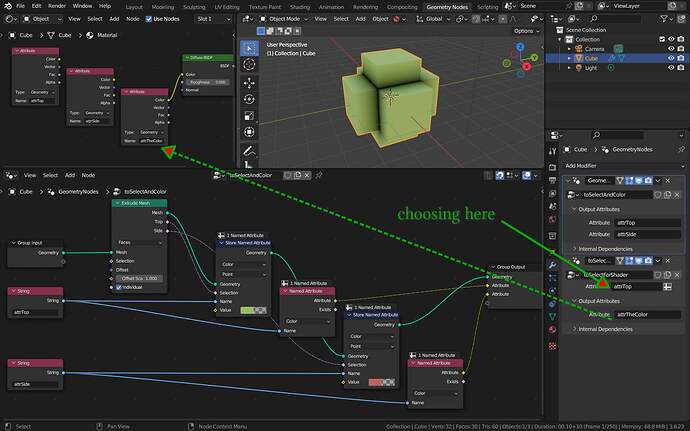Screen dimensions: 690x431
Task: Click the red X axis on gizmo
Action: pyautogui.click(x=526, y=66)
